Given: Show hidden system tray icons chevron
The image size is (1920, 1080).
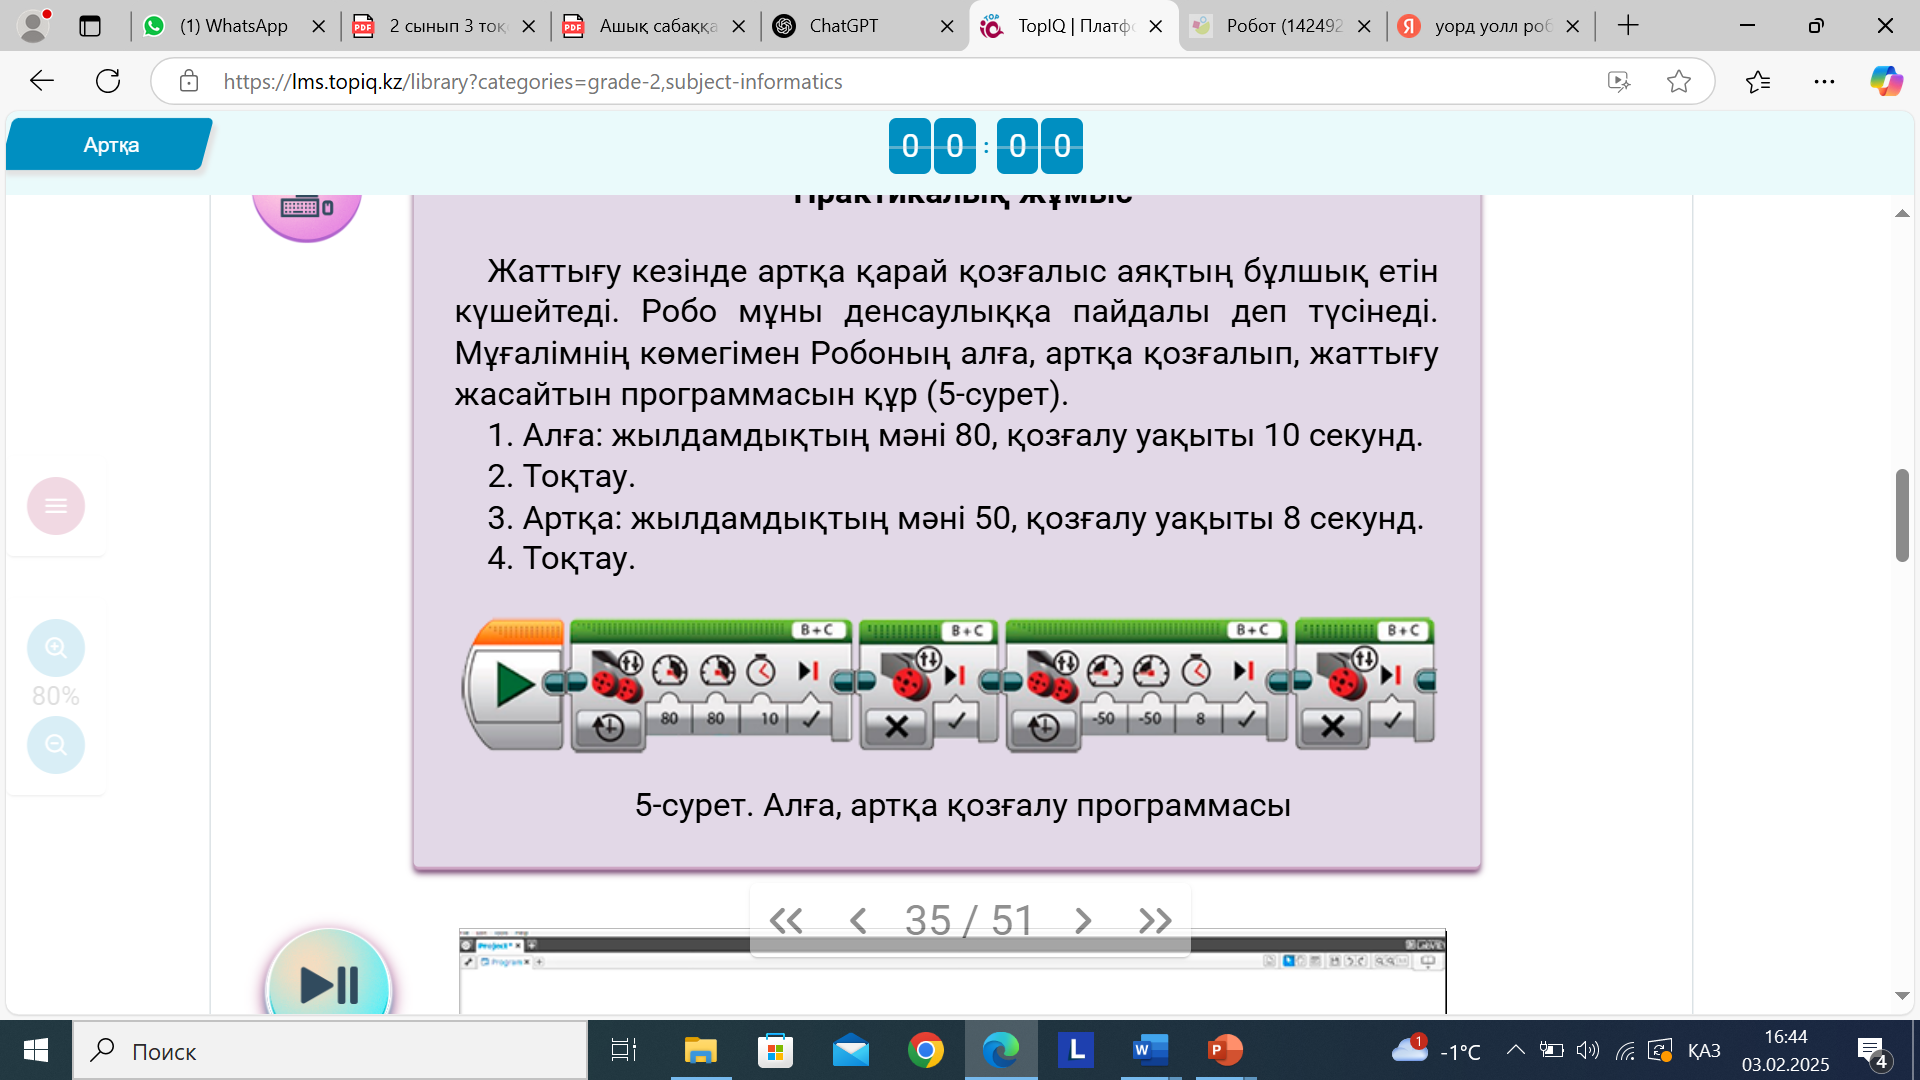Looking at the screenshot, I should [x=1515, y=1050].
